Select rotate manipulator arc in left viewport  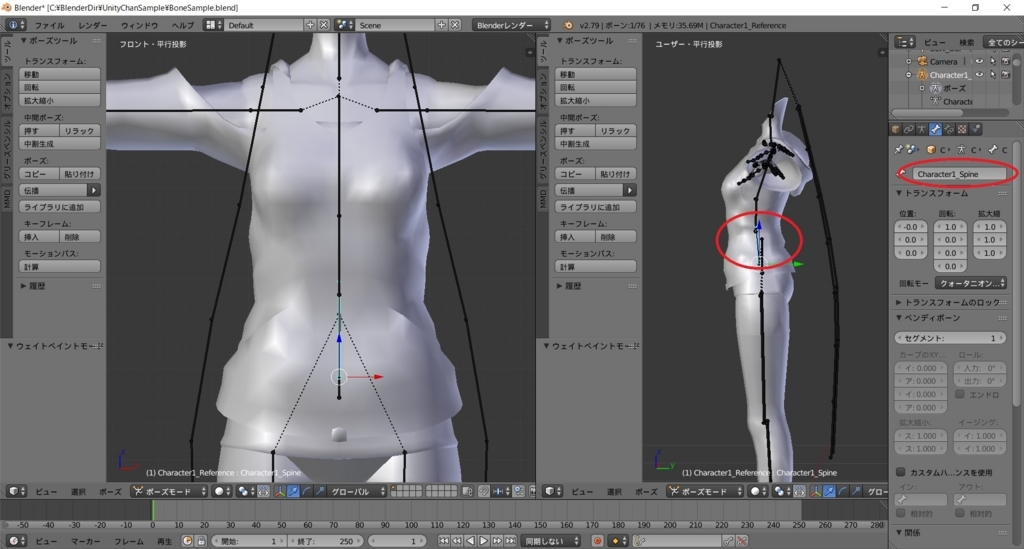tap(306, 492)
